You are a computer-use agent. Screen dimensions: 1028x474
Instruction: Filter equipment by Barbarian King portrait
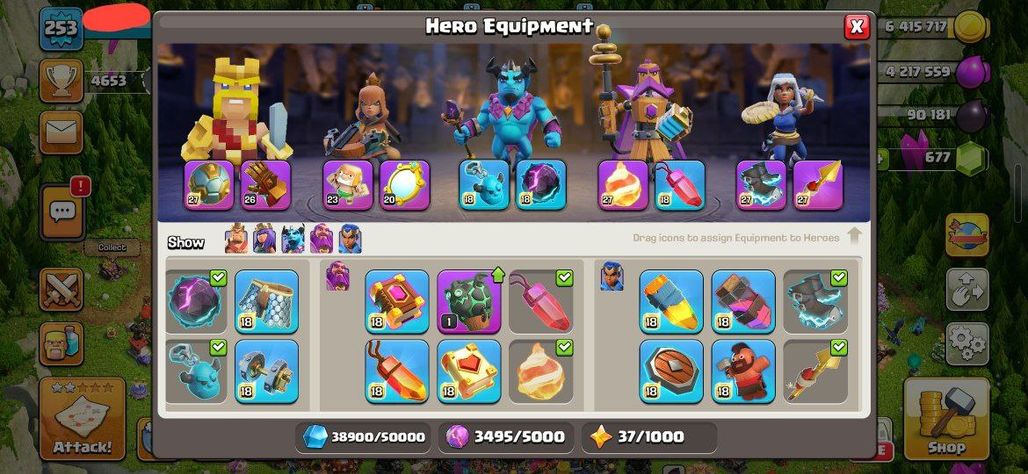point(237,239)
